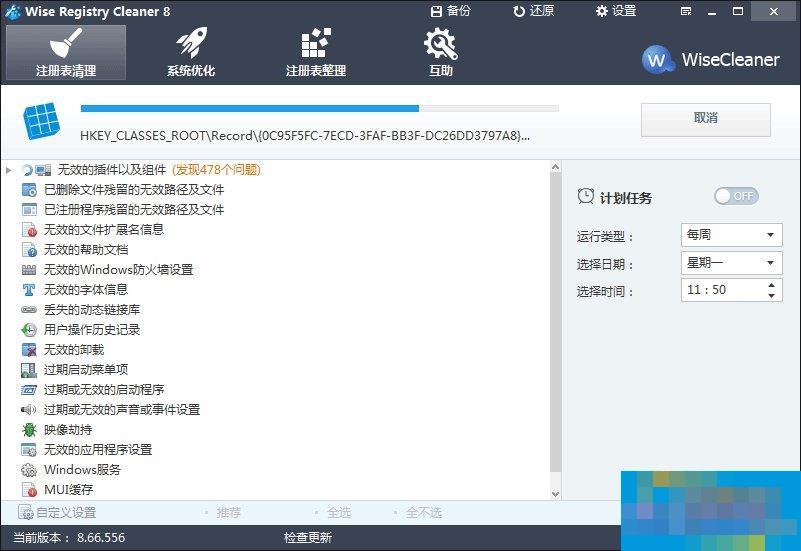The width and height of the screenshot is (801, 551).
Task: Click the feedback icon in title bar
Action: (686, 11)
